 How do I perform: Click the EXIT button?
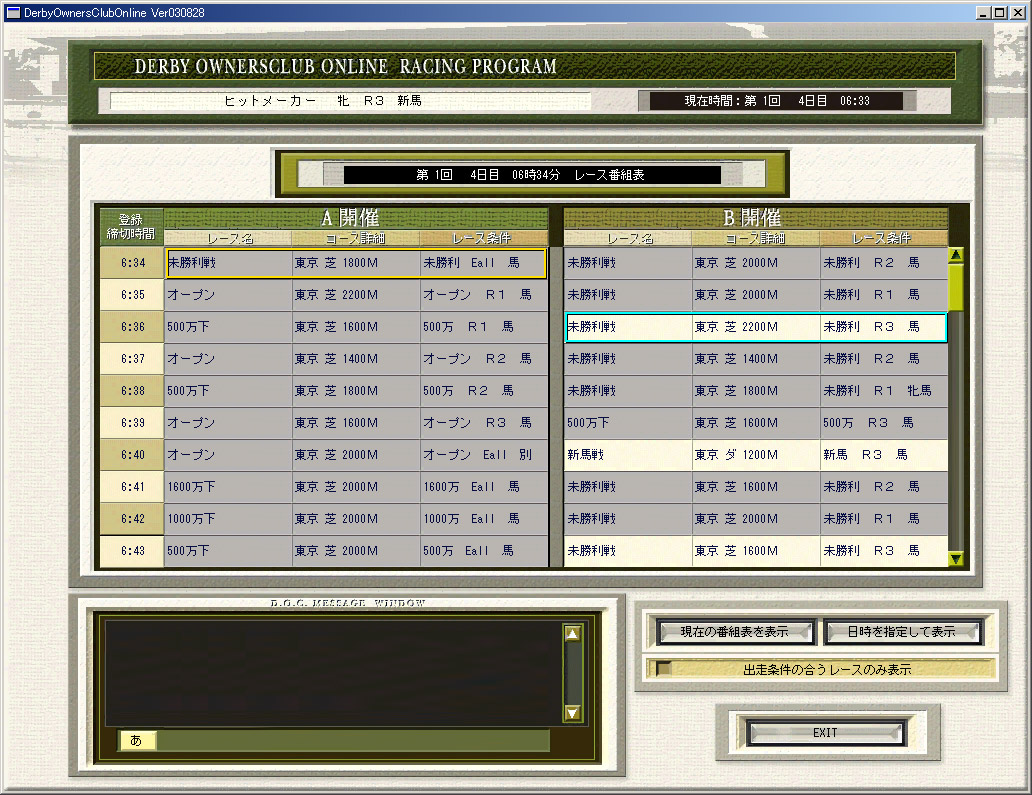click(x=825, y=733)
